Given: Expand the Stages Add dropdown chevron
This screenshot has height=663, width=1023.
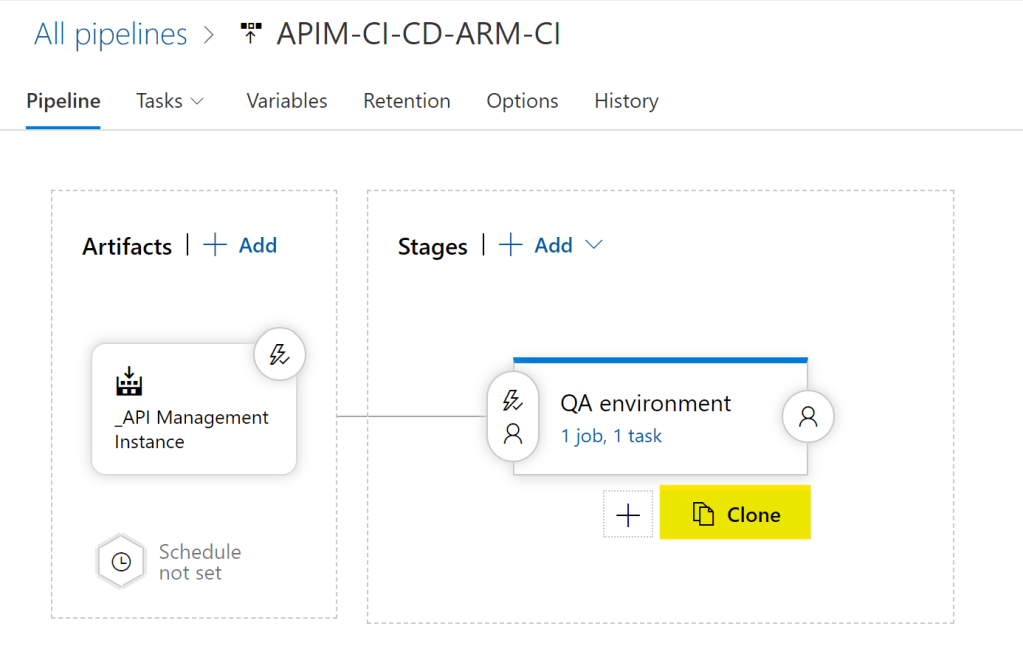Looking at the screenshot, I should pyautogui.click(x=593, y=245).
